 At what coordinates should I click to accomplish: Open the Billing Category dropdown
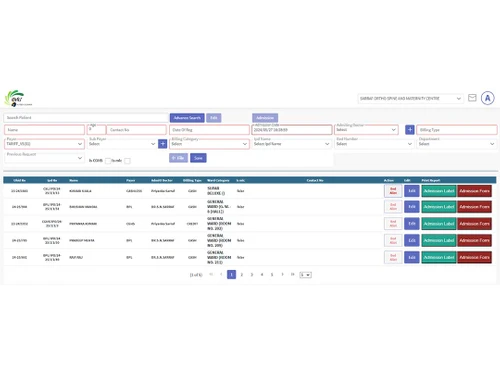click(x=209, y=144)
